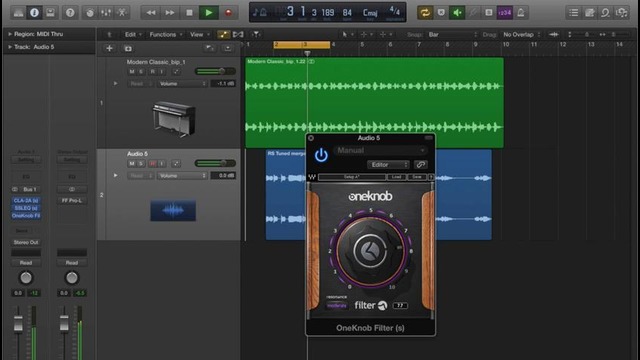Click the plugin window link button
The height and width of the screenshot is (360, 640).
(420, 165)
